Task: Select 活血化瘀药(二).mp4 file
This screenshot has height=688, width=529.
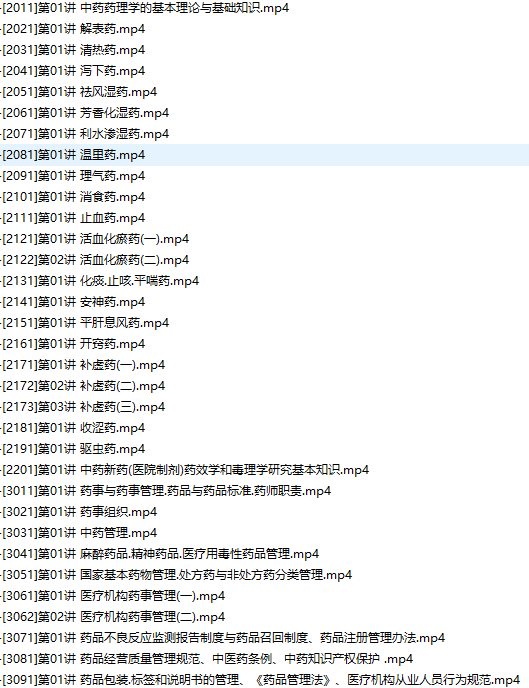Action: (x=95, y=260)
